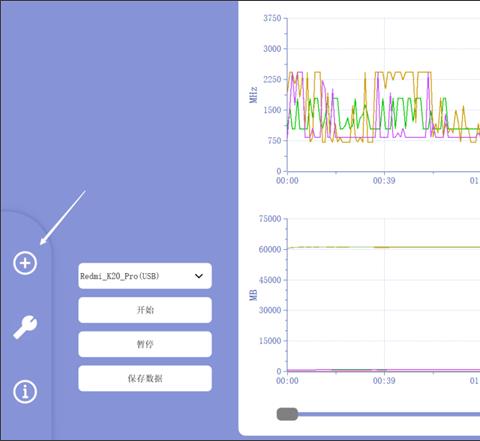480x441 pixels.
Task: Click the 60000 MB line in memory chart
Action: click(383, 247)
